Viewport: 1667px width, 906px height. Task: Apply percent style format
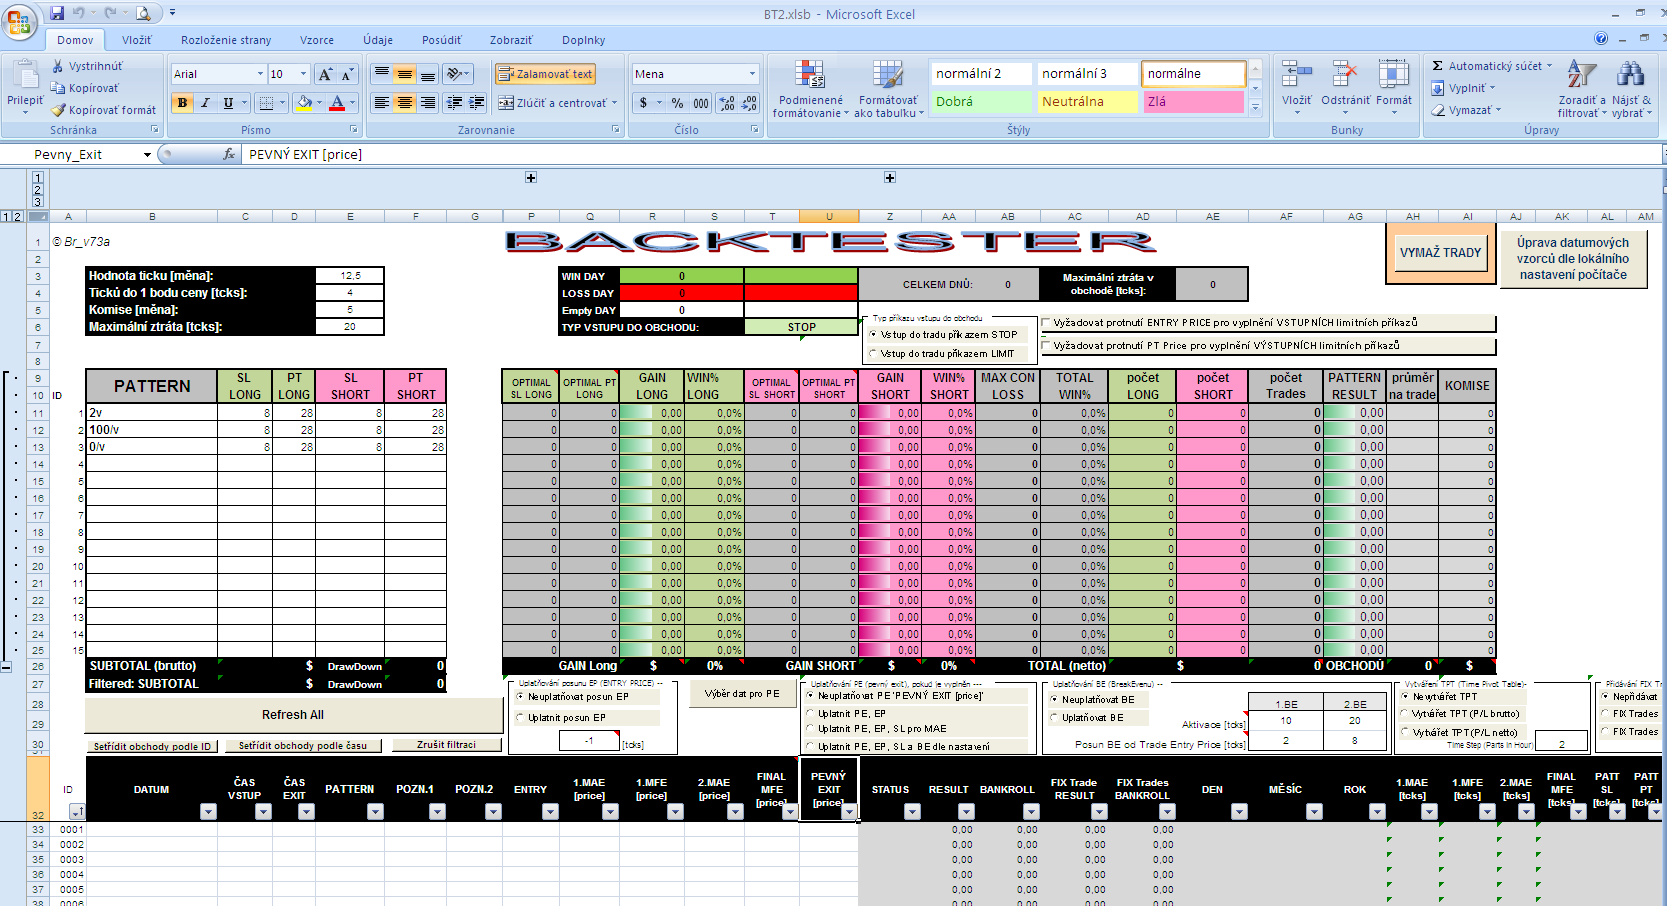[677, 102]
